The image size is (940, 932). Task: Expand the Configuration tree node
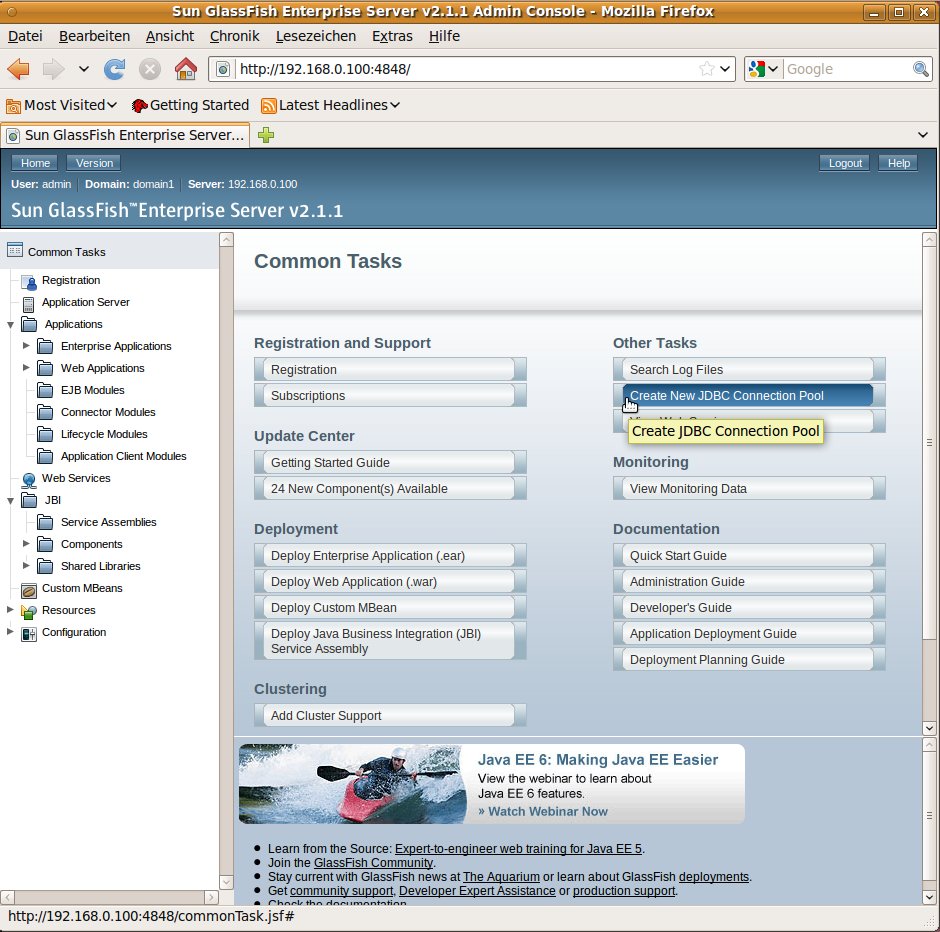10,632
